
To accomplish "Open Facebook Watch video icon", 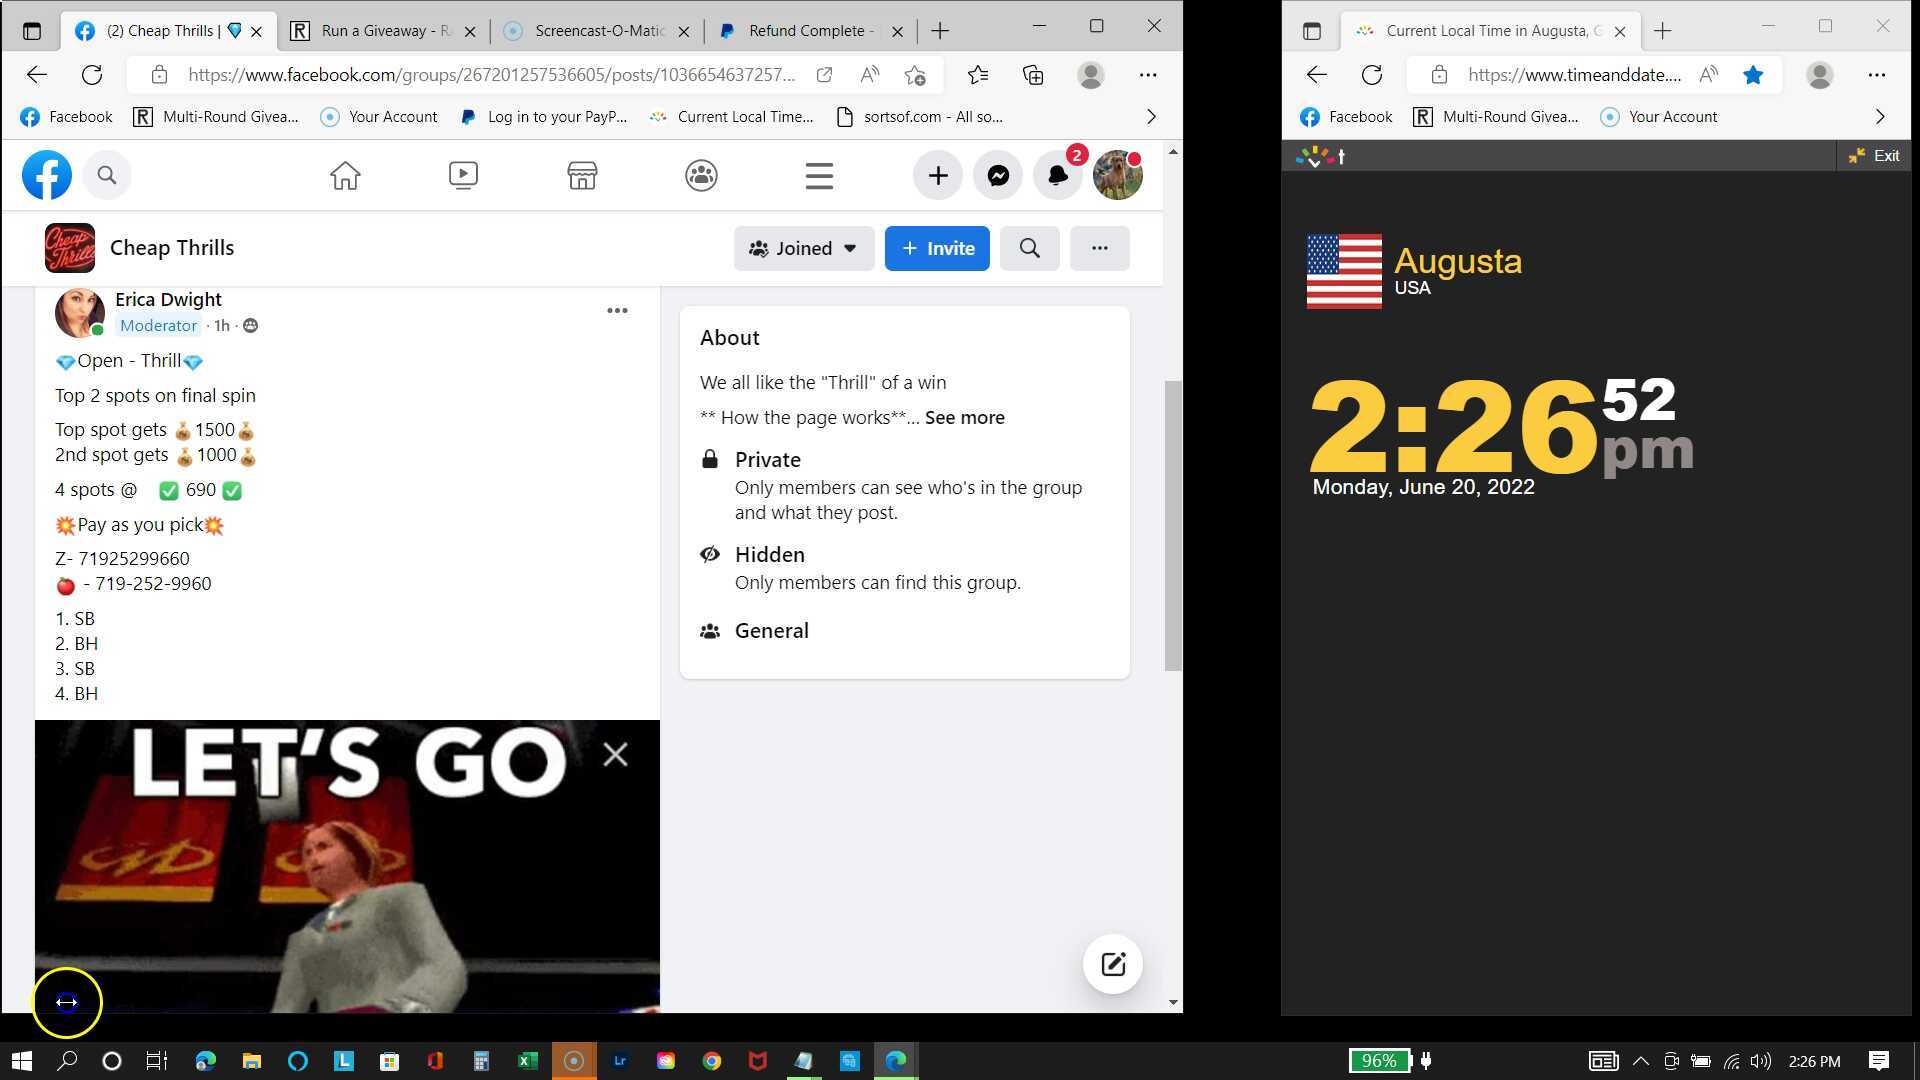I will pyautogui.click(x=463, y=176).
